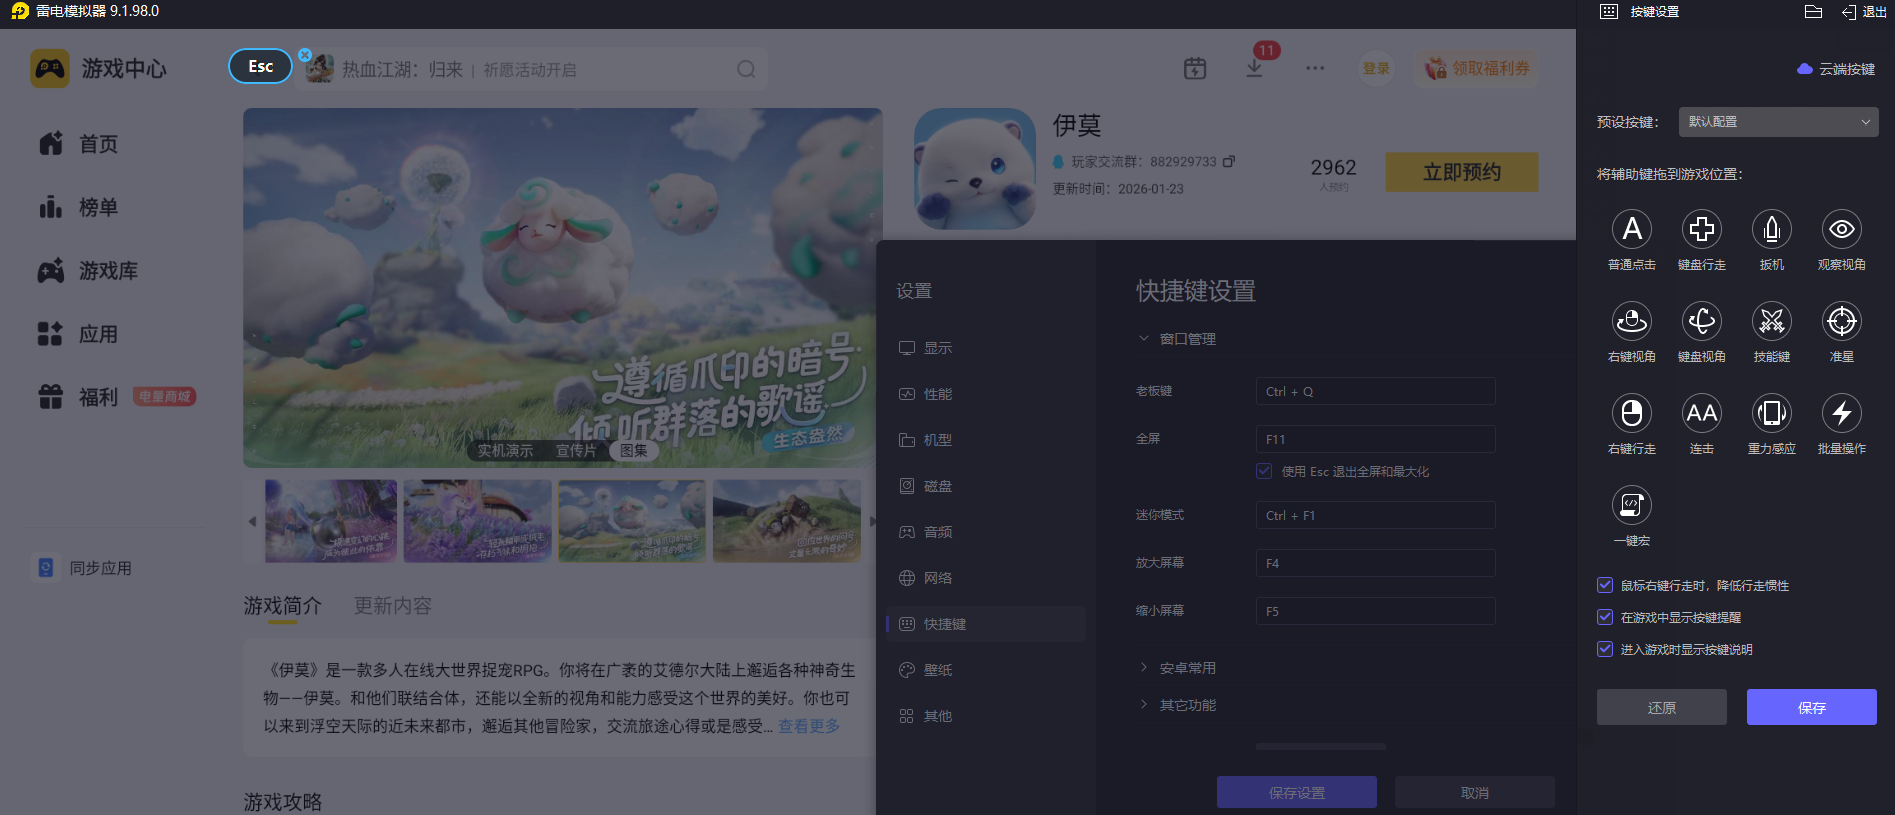Image resolution: width=1895 pixels, height=815 pixels.
Task: Select the 一键宏 macro icon
Action: [x=1632, y=505]
